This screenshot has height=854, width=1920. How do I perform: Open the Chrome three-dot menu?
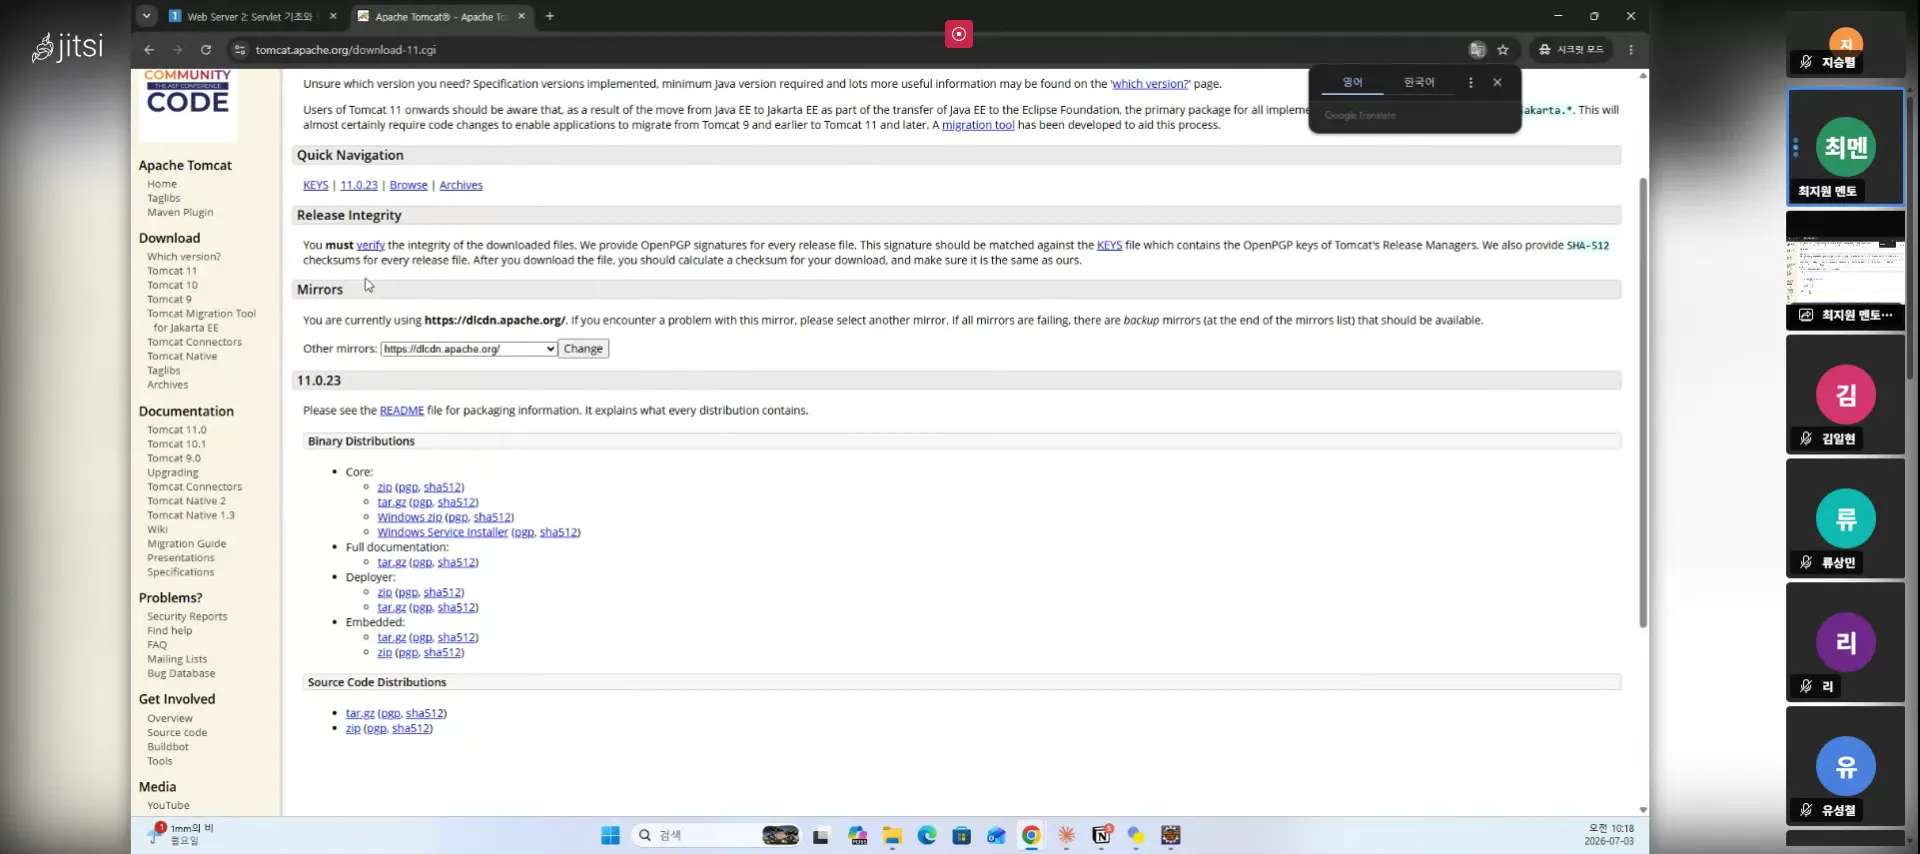(x=1631, y=49)
